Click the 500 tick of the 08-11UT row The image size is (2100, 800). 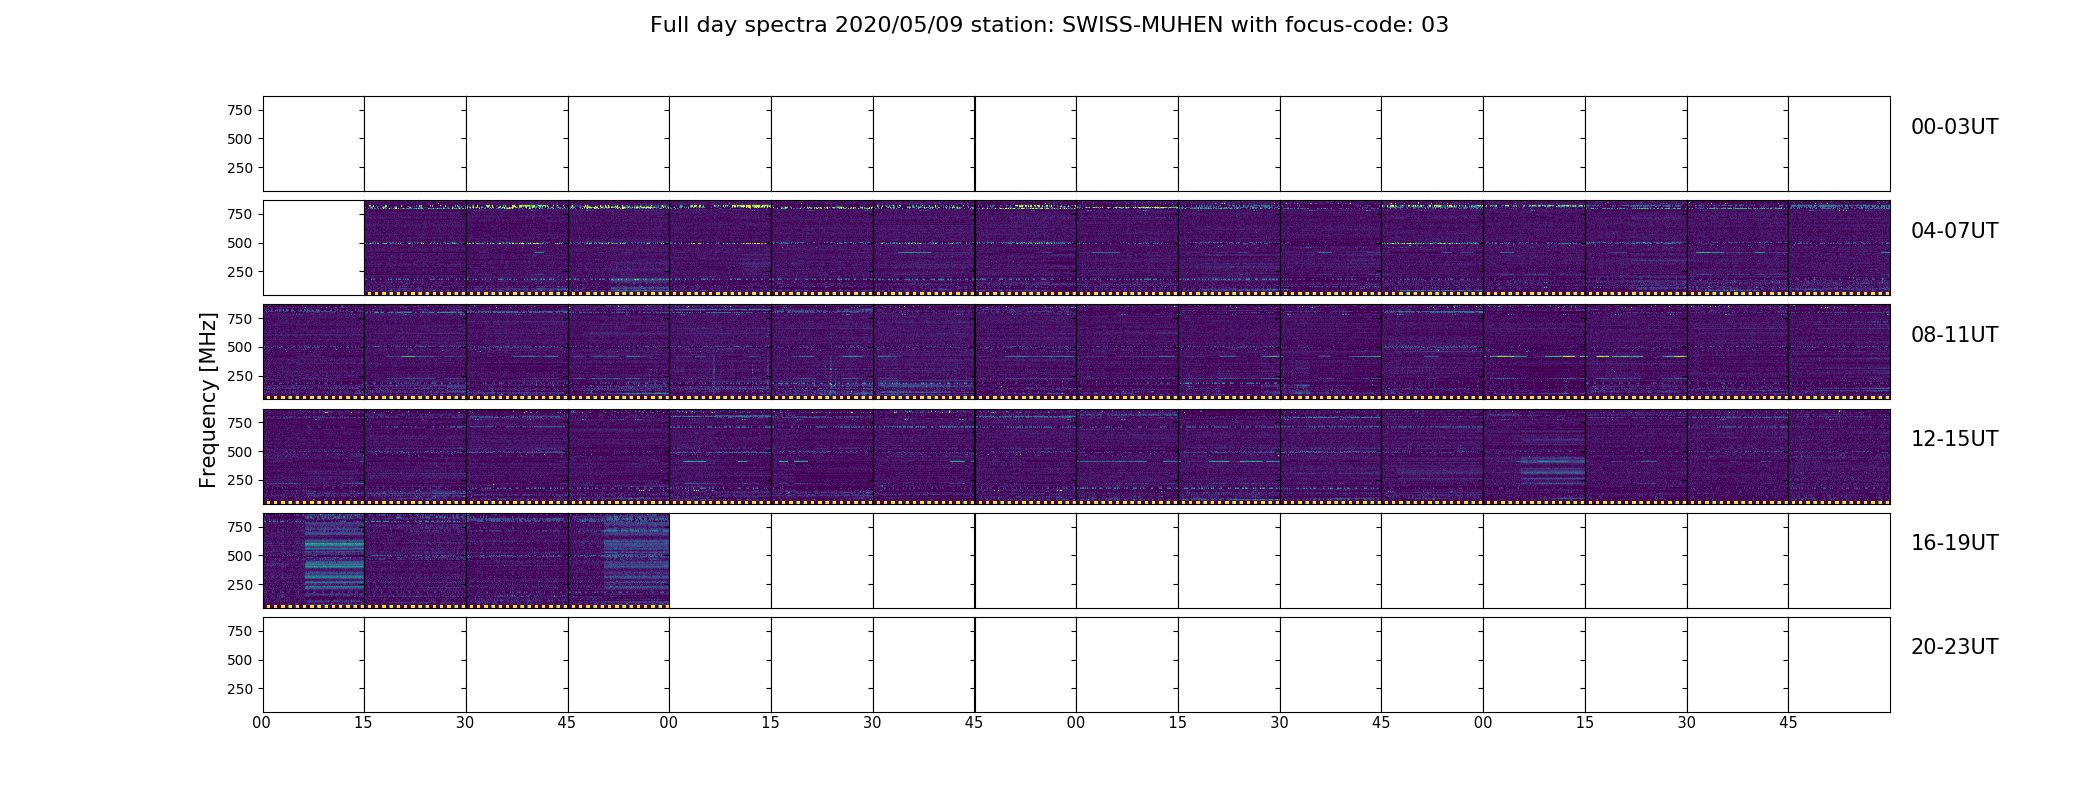tap(240, 347)
